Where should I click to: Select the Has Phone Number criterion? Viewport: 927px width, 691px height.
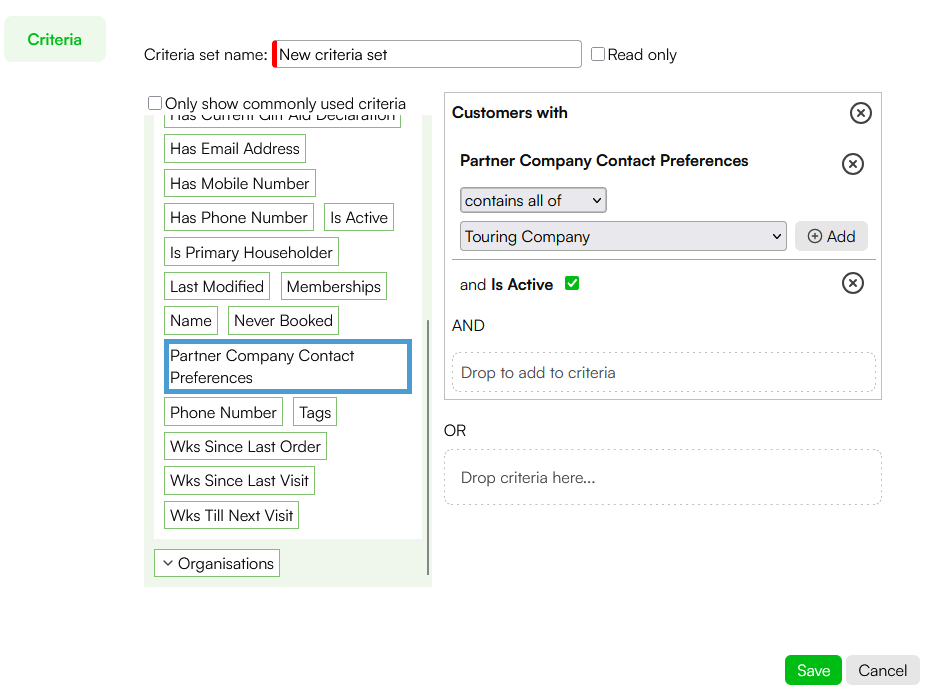[x=239, y=218]
